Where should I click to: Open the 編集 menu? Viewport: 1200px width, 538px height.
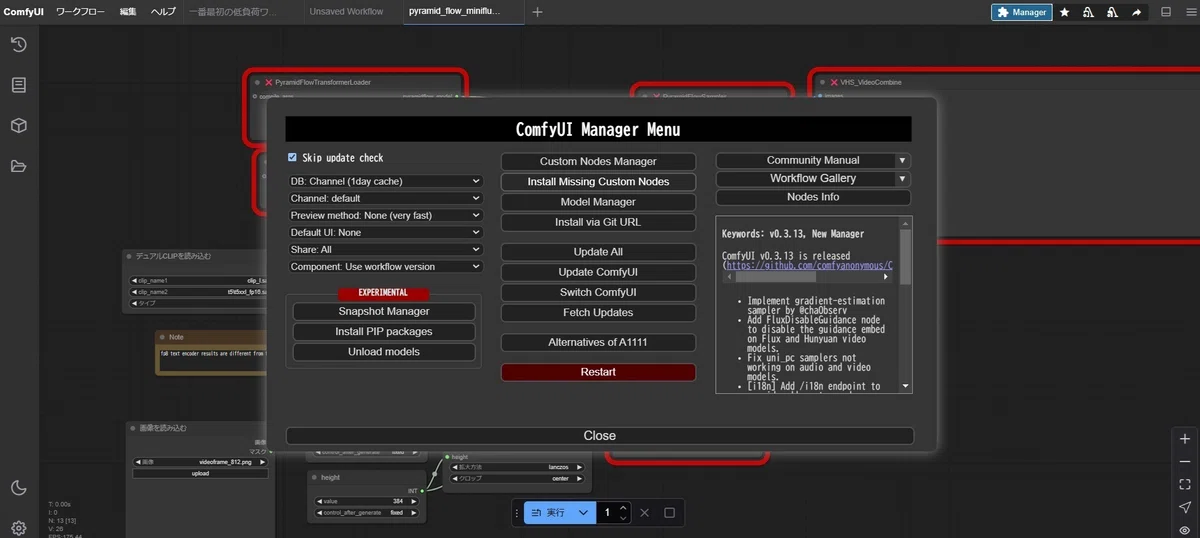128,12
